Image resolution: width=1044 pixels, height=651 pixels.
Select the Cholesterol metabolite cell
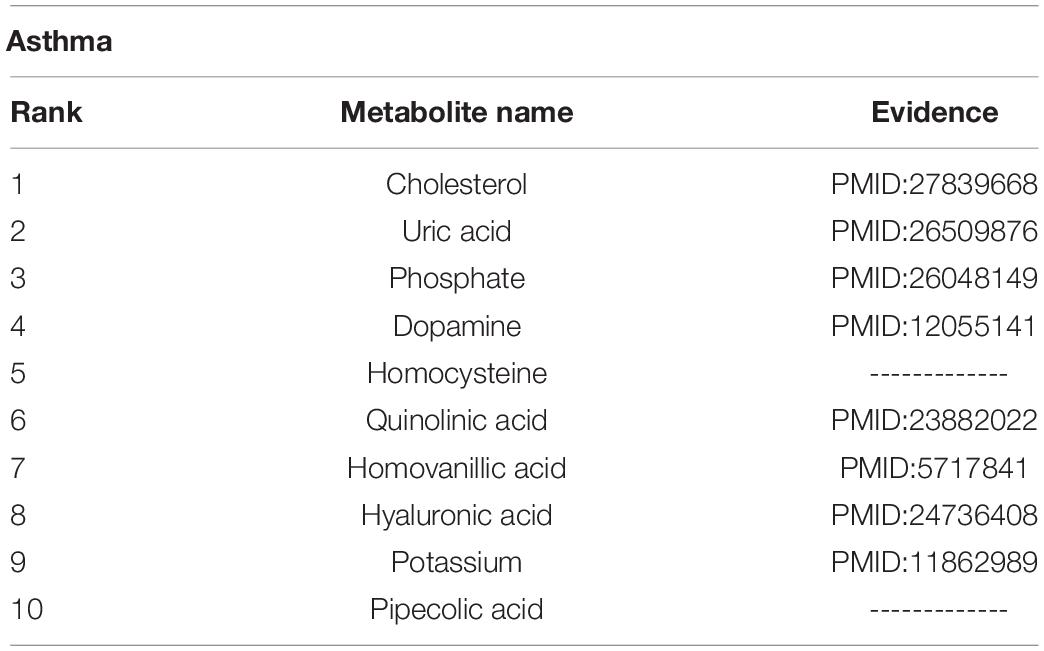(456, 184)
